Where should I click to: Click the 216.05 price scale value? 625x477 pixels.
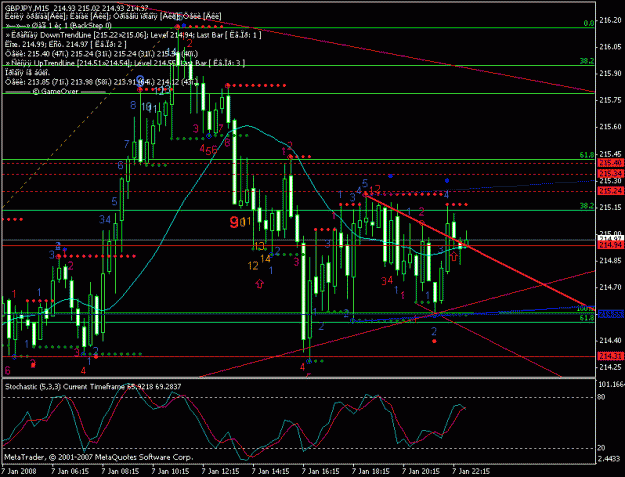tap(610, 47)
